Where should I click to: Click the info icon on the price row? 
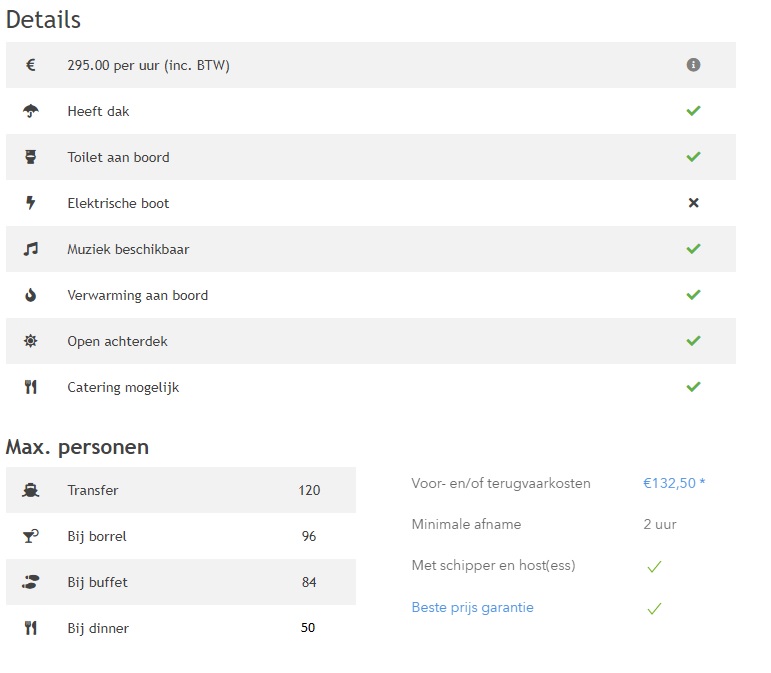click(x=693, y=65)
